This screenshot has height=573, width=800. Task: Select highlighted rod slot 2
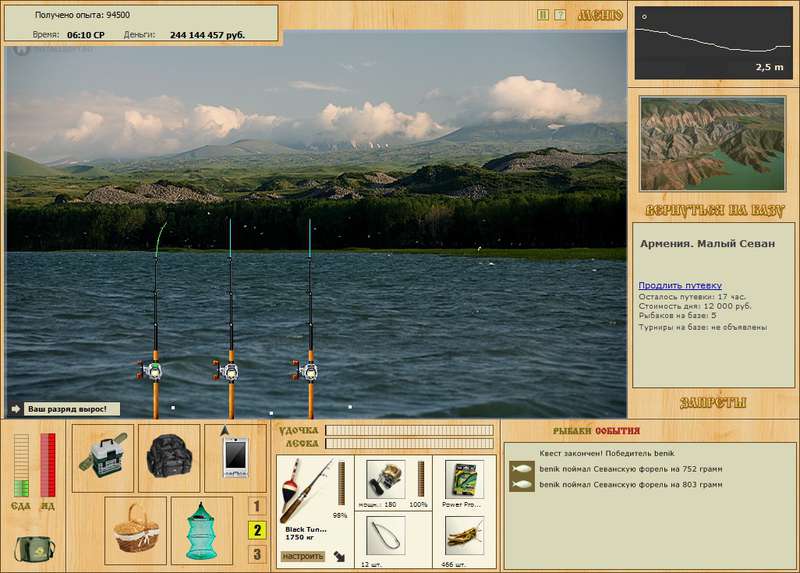click(x=257, y=531)
